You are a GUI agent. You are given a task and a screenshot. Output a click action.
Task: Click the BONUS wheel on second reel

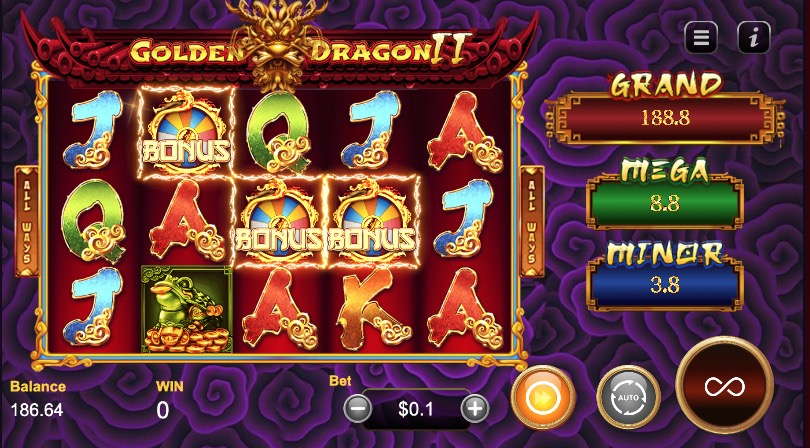(186, 132)
